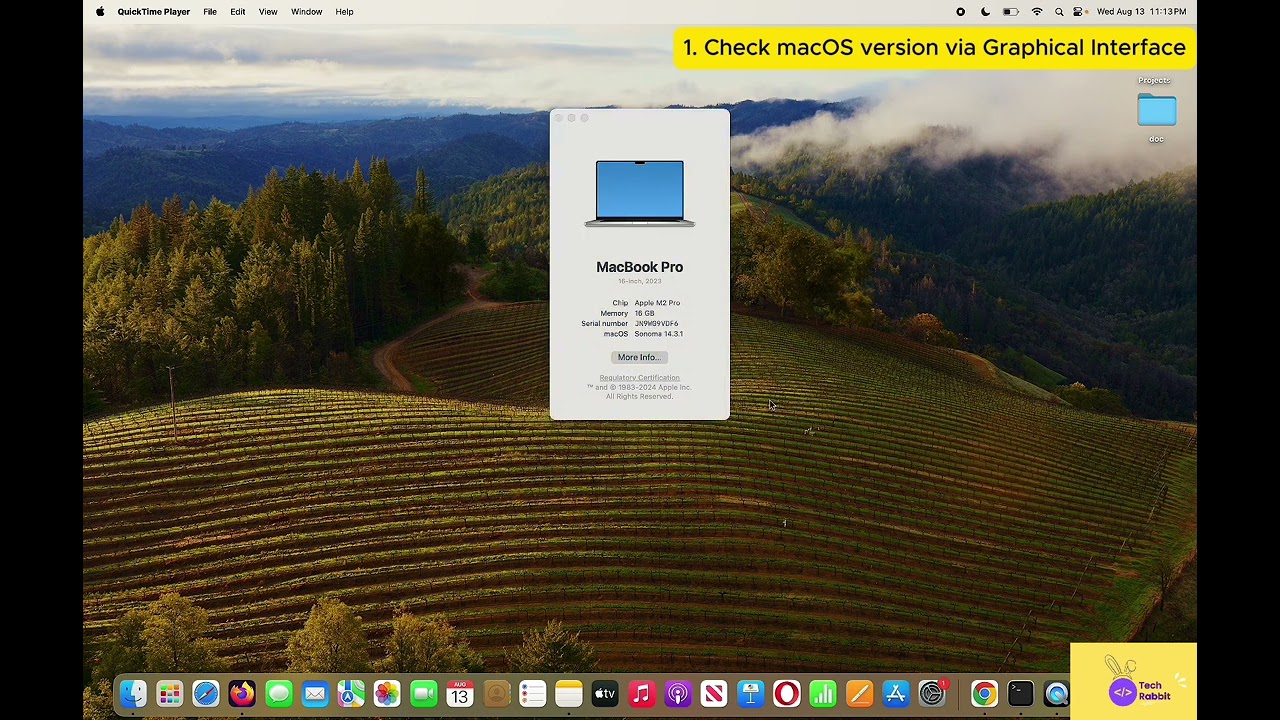Click the MacBook Pro title text
Screen dimensions: 1280x720
(640, 267)
